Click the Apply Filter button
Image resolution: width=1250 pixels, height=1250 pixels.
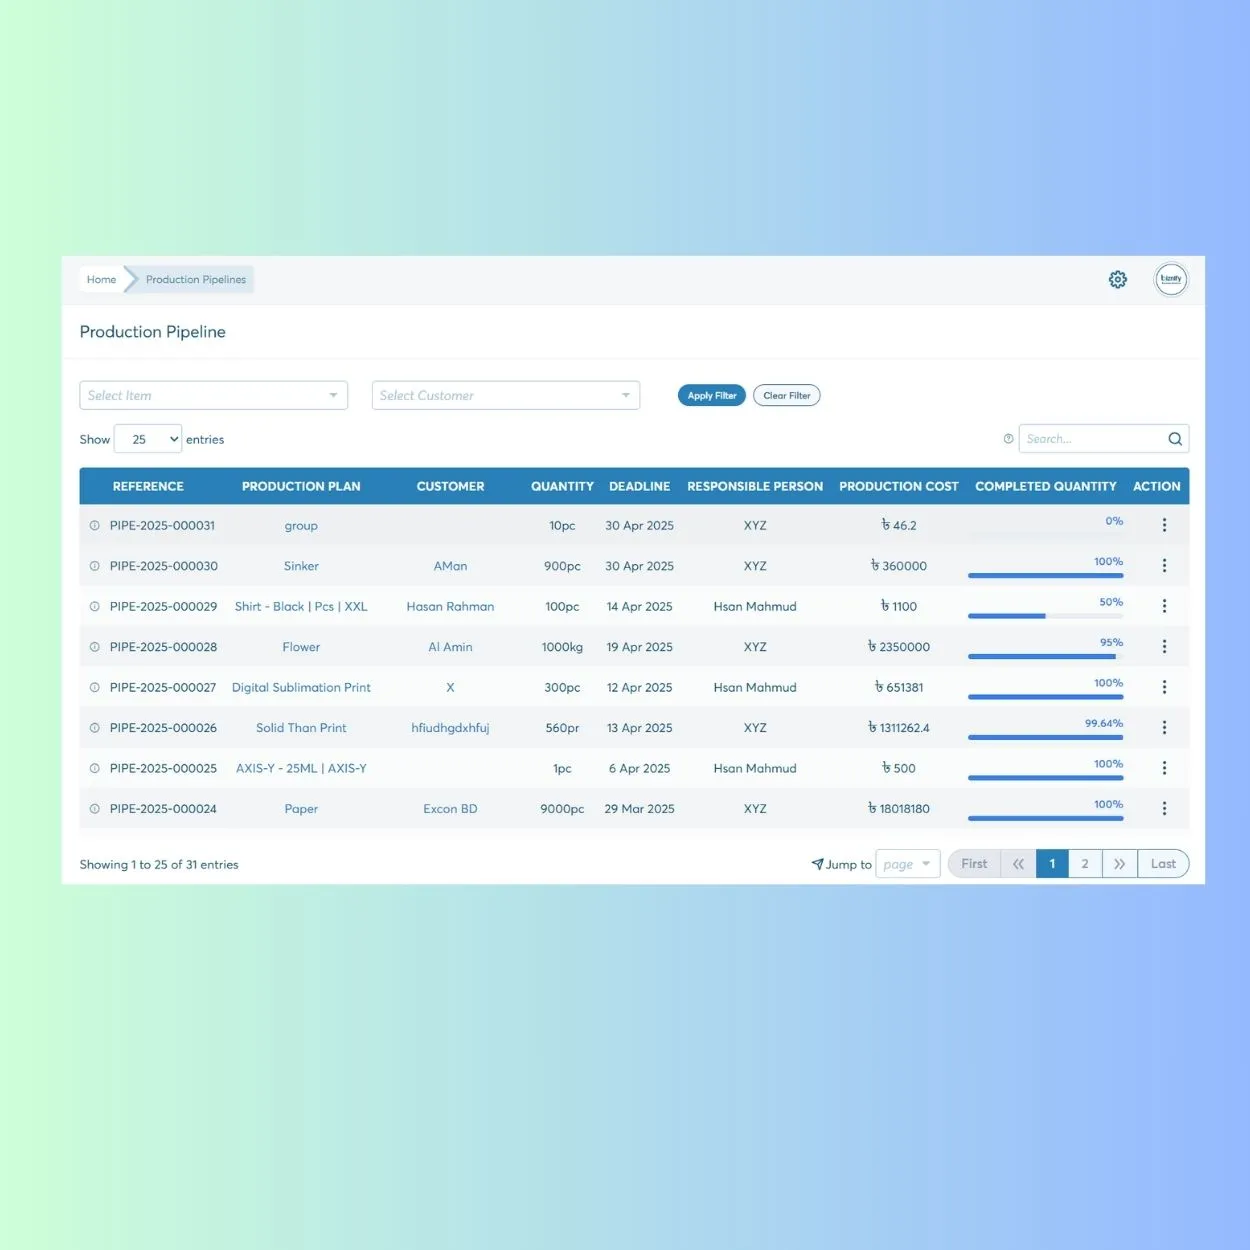pos(711,395)
